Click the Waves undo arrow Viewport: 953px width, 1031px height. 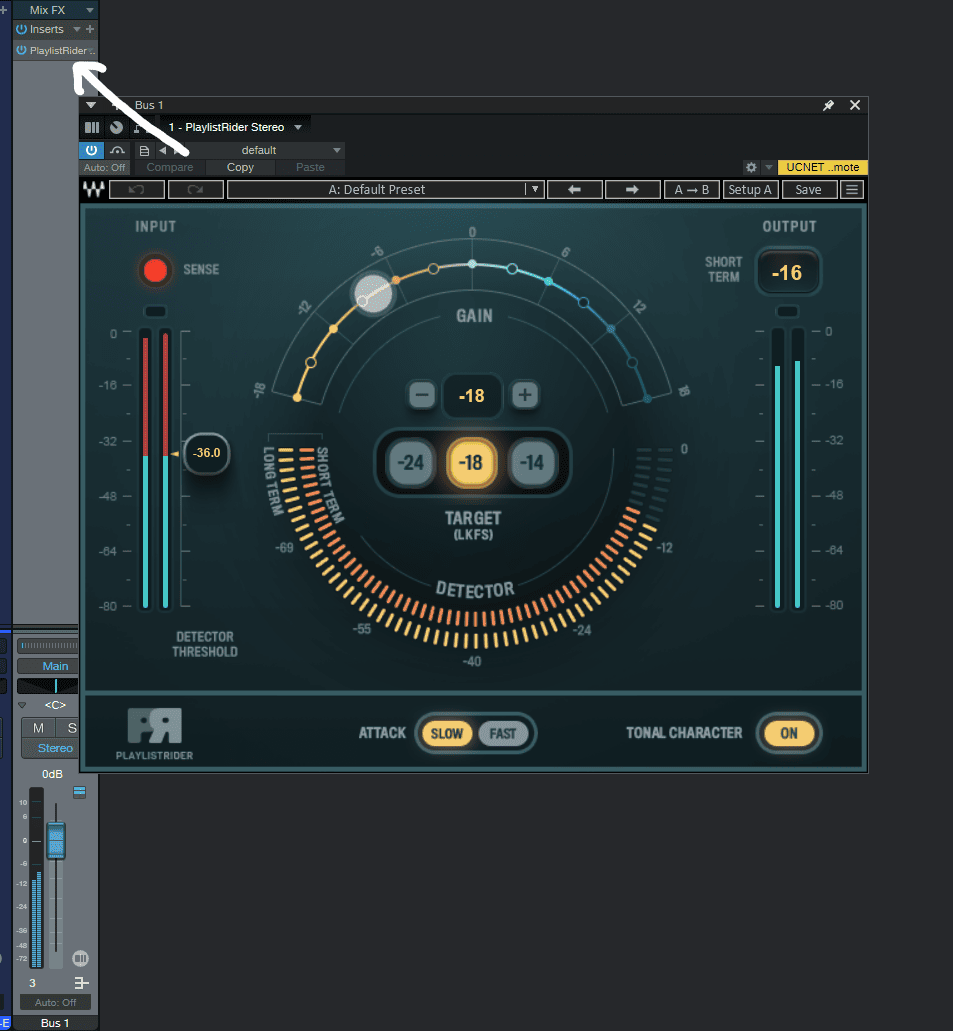137,190
